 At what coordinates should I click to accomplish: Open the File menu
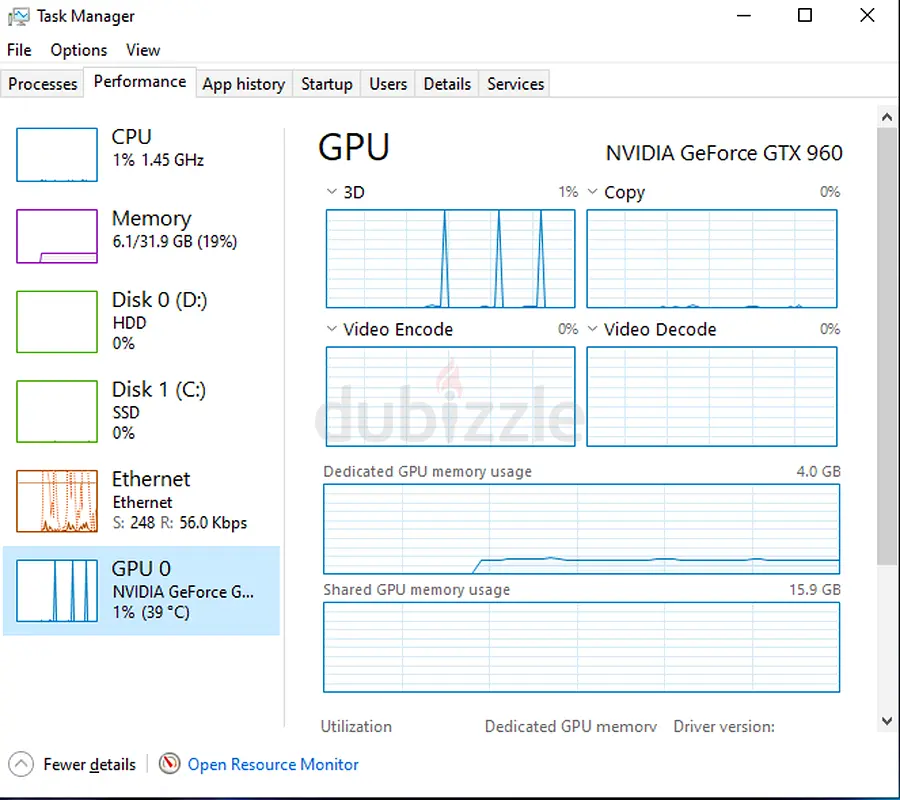click(x=19, y=50)
